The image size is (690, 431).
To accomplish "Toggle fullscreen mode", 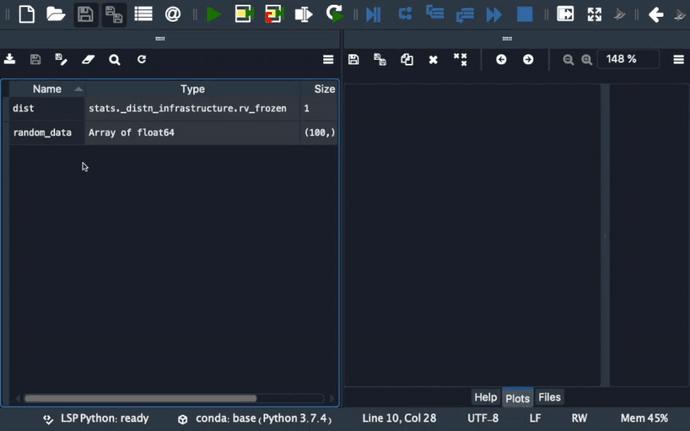I will (595, 14).
